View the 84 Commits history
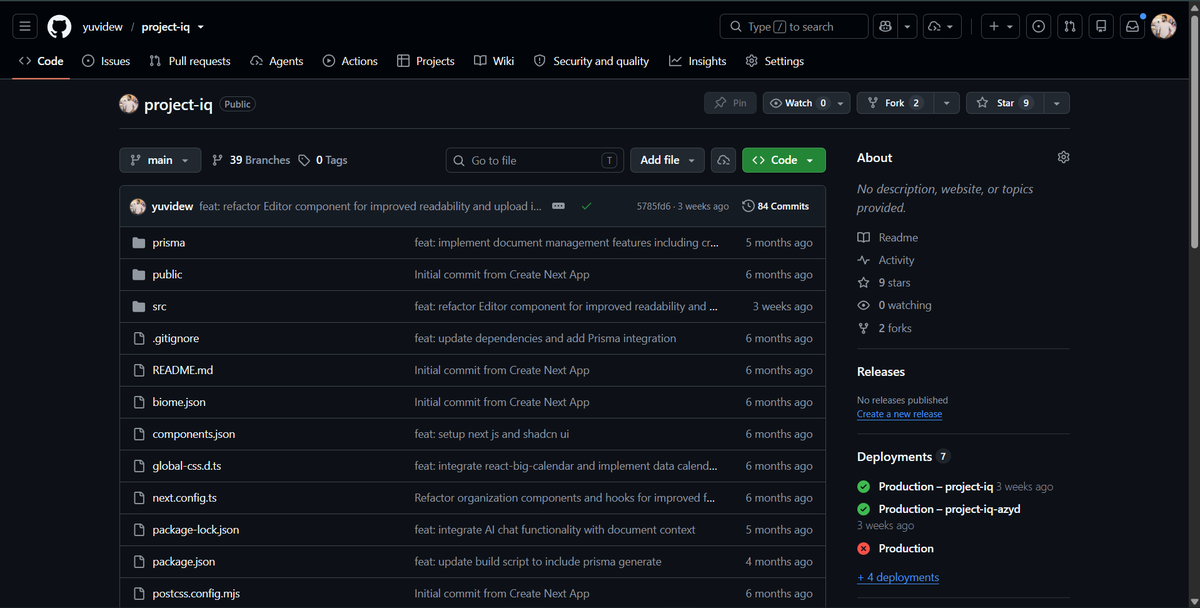 (776, 206)
